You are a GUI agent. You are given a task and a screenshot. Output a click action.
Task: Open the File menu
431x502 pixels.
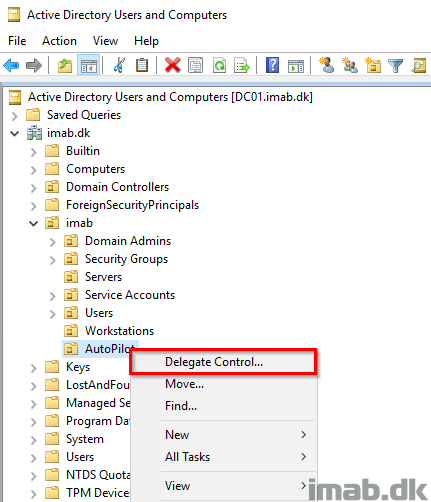[17, 41]
